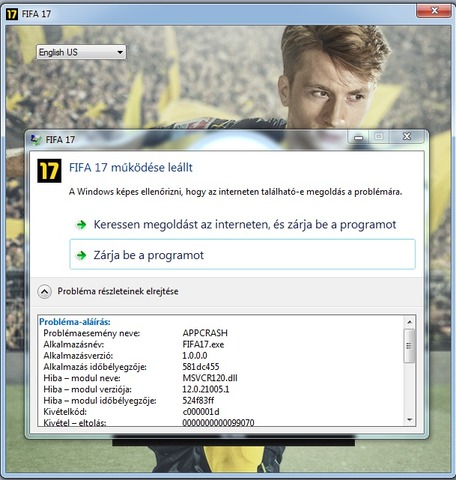Screen dimensions: 456x480
Task: Click scroll up arrow in details box
Action: click(x=410, y=322)
